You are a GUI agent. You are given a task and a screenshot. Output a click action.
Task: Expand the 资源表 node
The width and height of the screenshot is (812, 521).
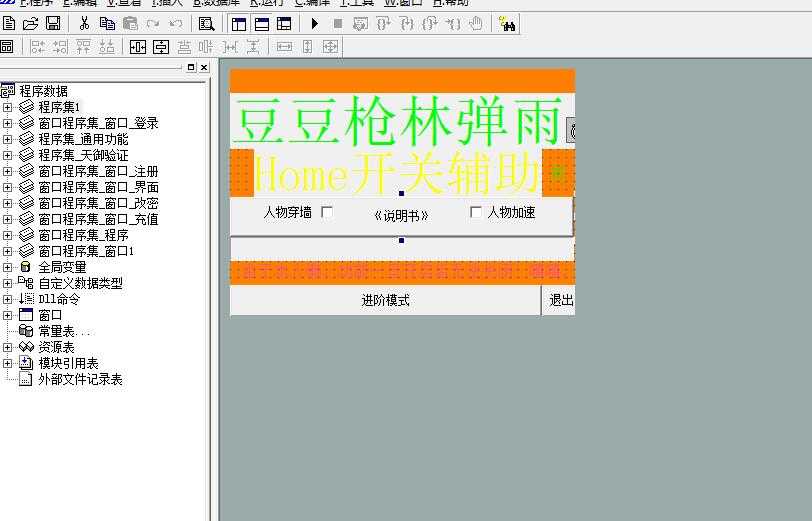click(7, 347)
